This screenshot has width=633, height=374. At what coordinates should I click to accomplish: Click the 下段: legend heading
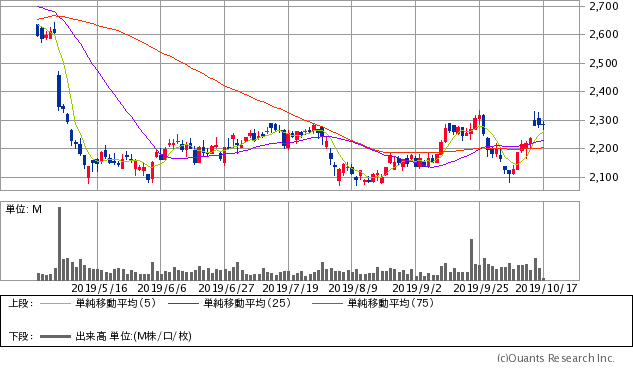coord(21,336)
